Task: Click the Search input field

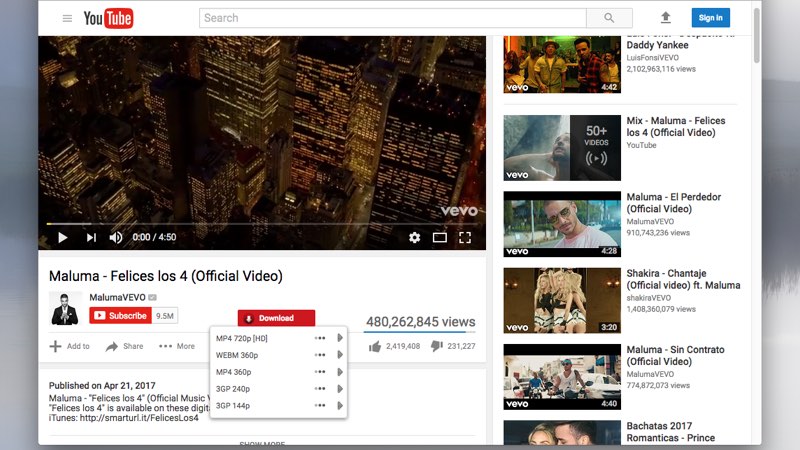Action: pos(392,18)
